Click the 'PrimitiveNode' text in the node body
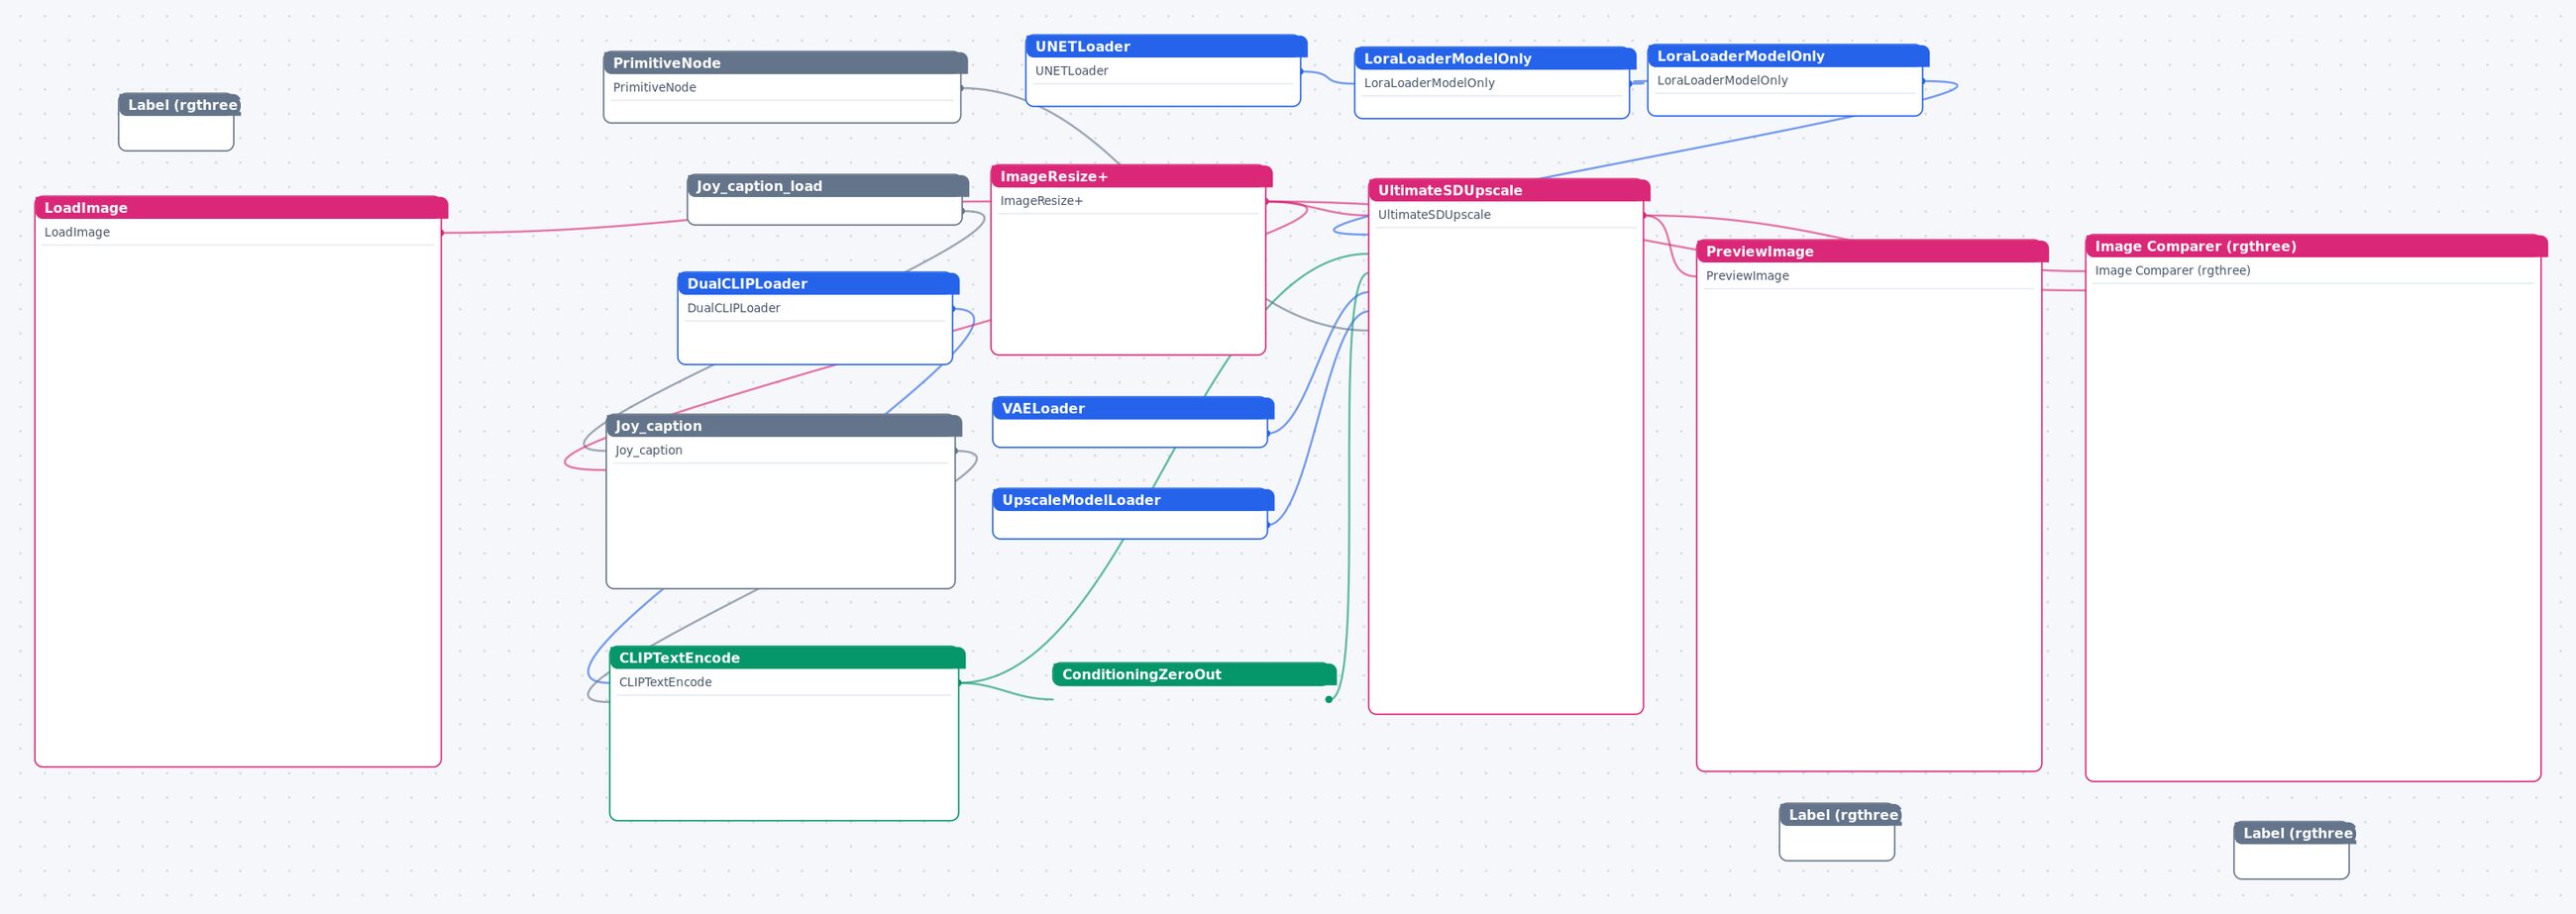 [654, 87]
